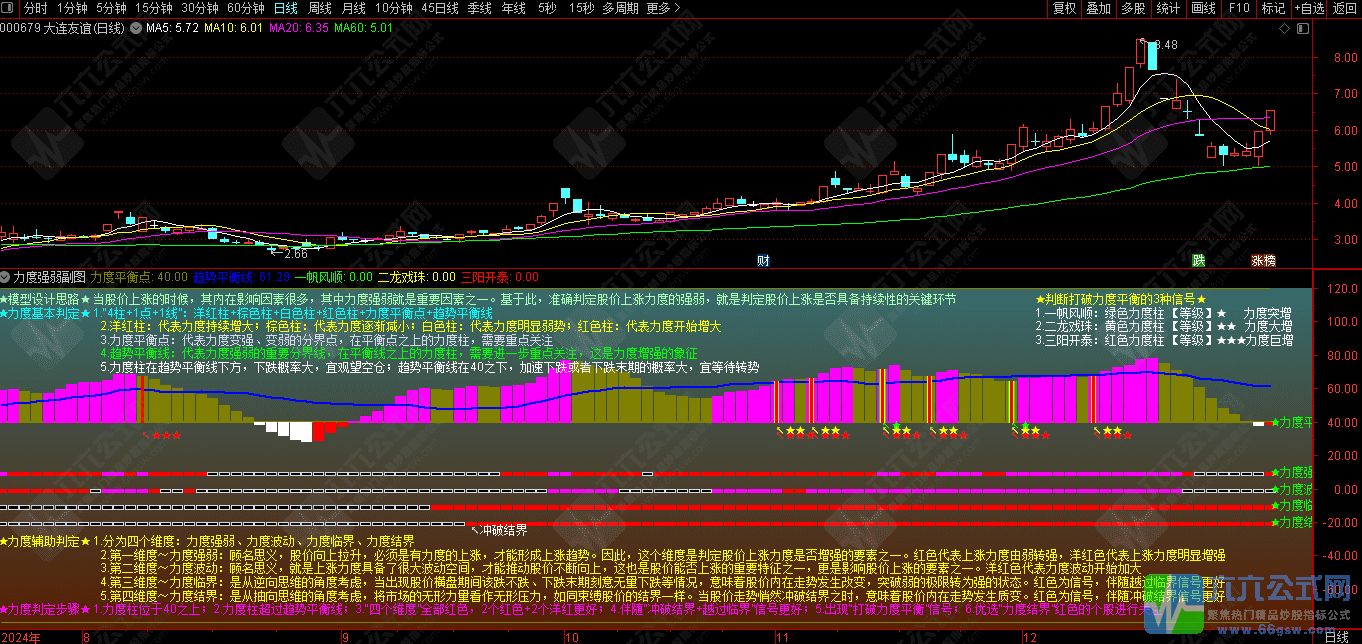
Task: Click the side-panel layout icon near top right
Action: click(1303, 28)
